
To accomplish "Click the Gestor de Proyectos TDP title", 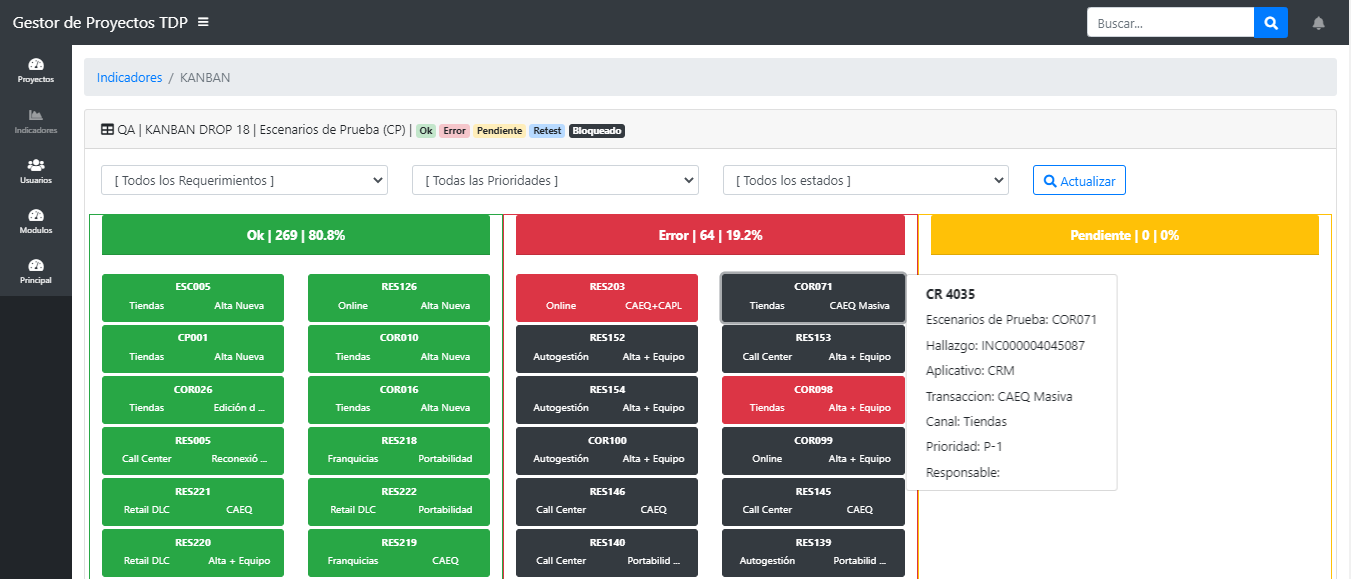I will (x=99, y=22).
